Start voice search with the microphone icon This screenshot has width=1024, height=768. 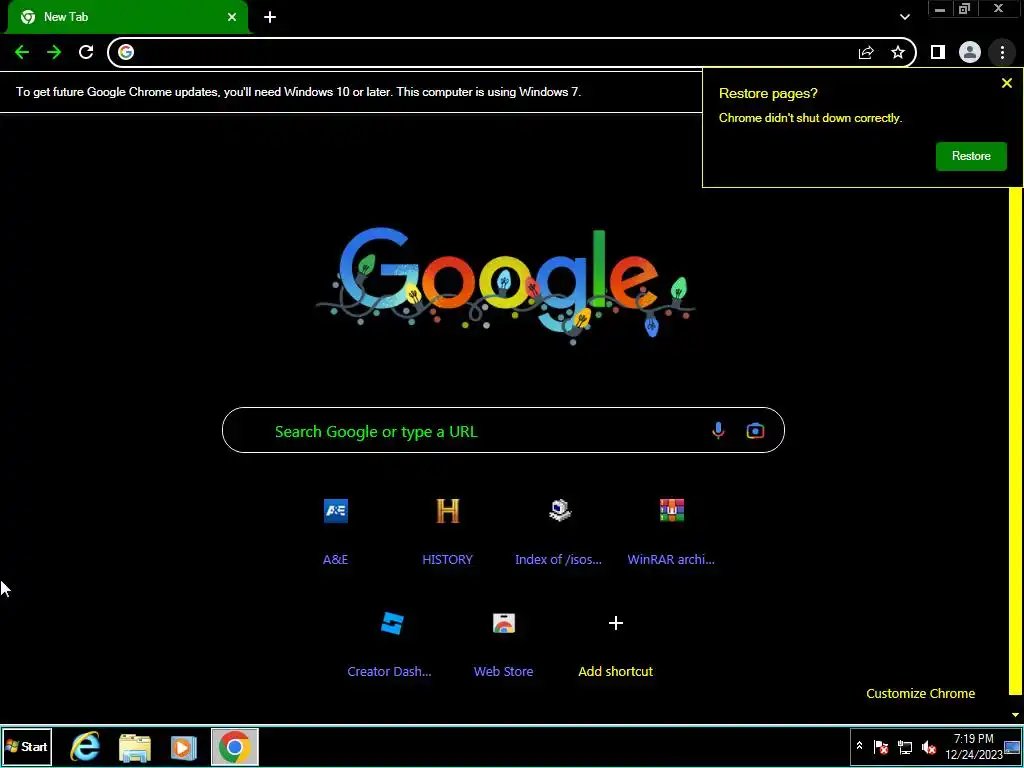718,430
